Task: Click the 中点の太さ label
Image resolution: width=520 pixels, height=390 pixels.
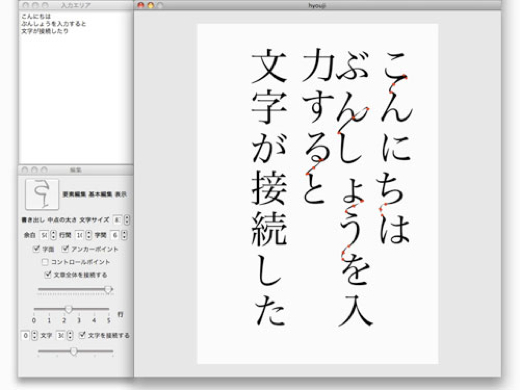Action: click(62, 220)
